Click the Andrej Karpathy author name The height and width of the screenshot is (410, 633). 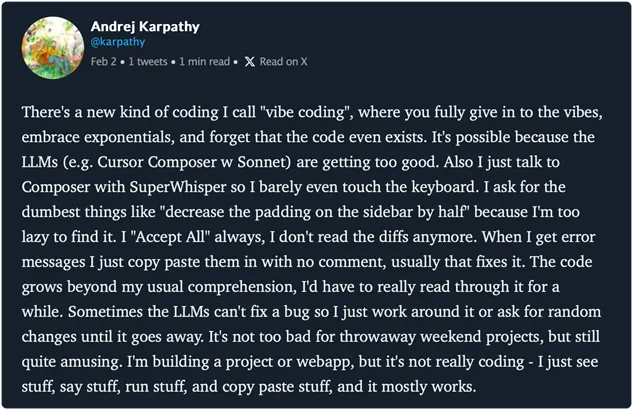click(145, 27)
